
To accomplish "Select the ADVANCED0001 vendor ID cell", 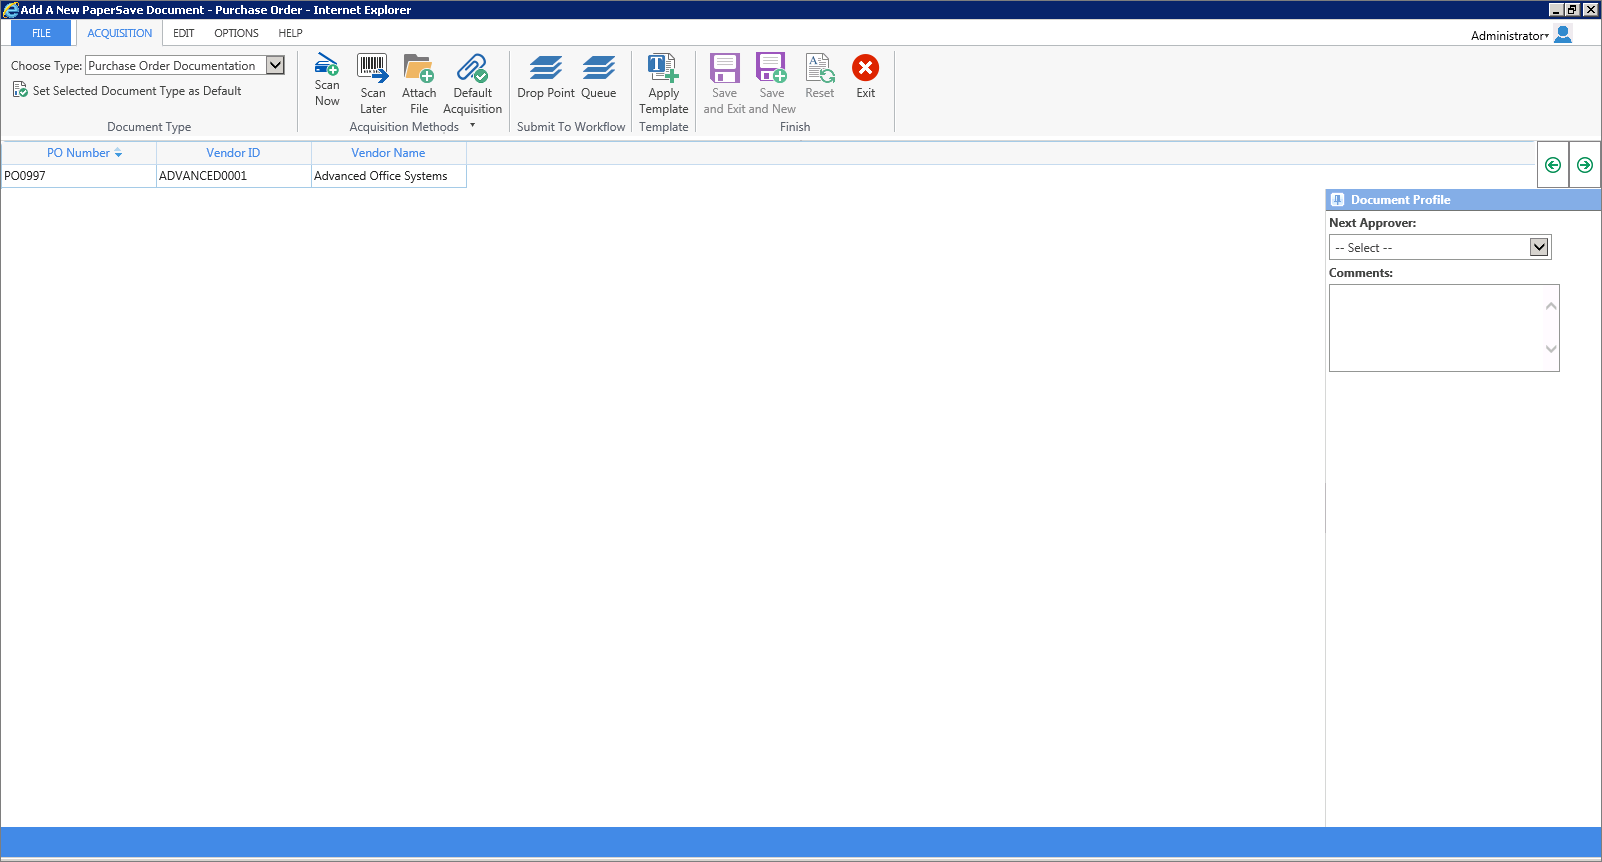I will (x=234, y=176).
